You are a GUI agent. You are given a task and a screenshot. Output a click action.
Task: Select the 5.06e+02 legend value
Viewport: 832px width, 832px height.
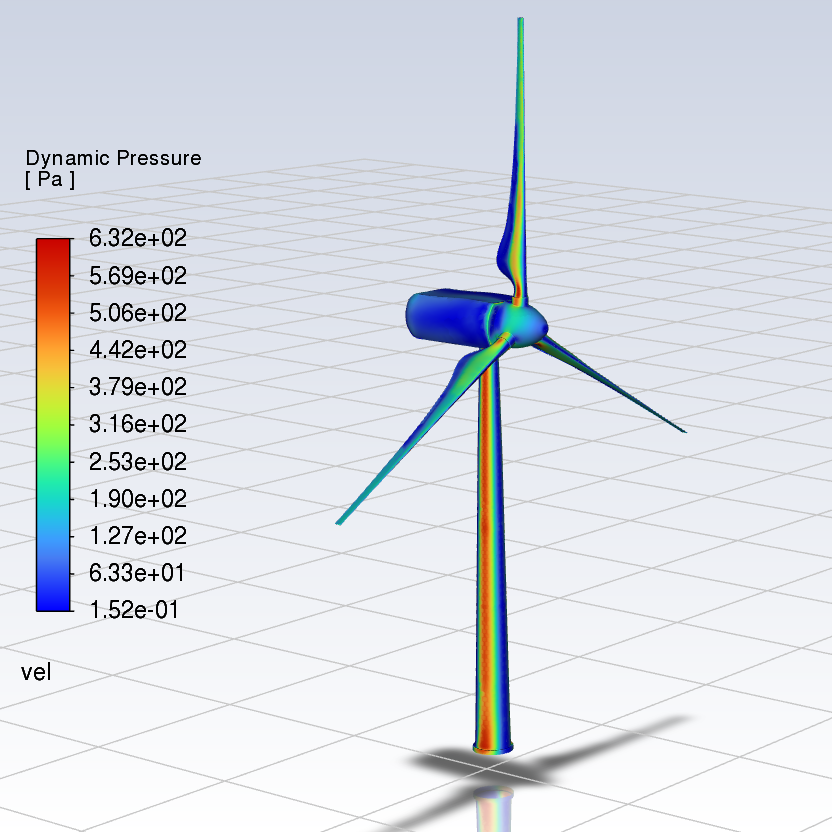138,313
